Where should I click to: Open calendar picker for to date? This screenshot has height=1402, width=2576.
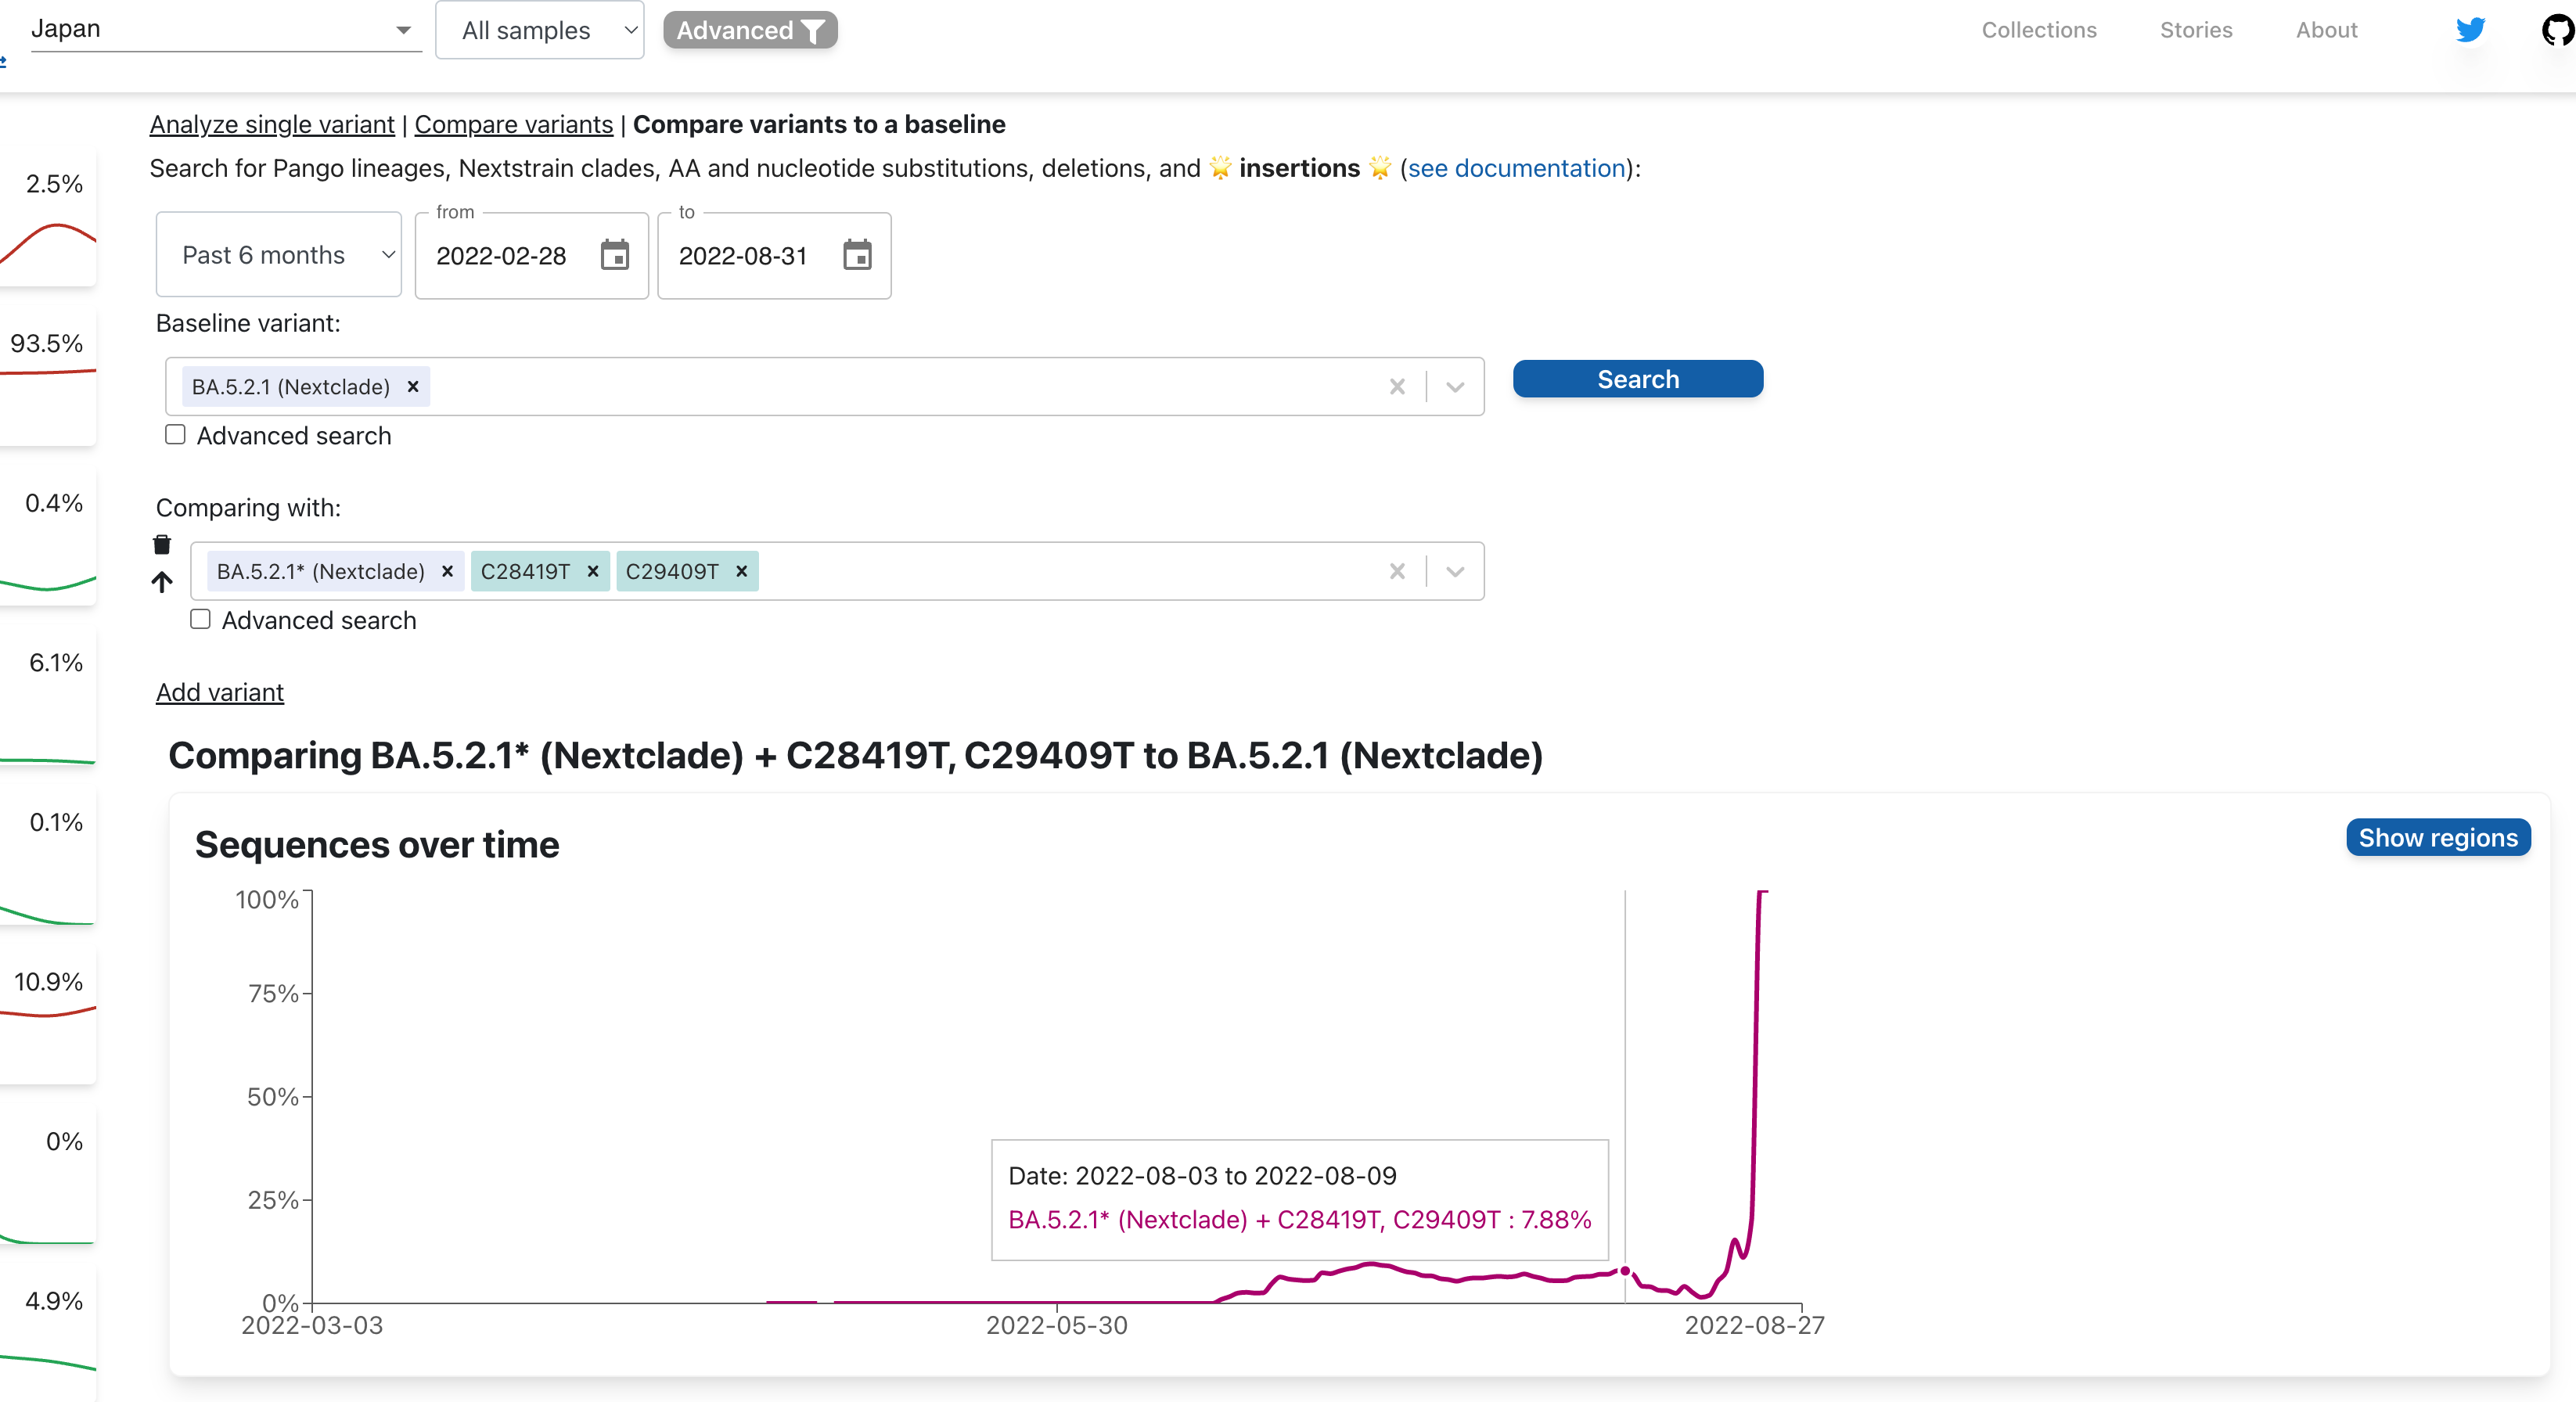click(856, 256)
